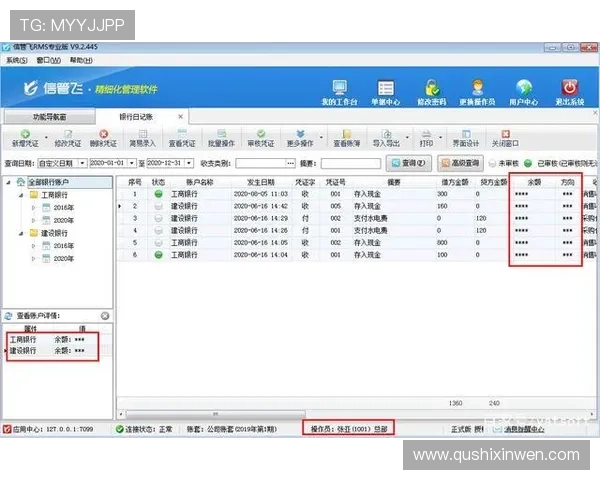
Task: Select the 未审核 status indicator
Action: (x=492, y=163)
